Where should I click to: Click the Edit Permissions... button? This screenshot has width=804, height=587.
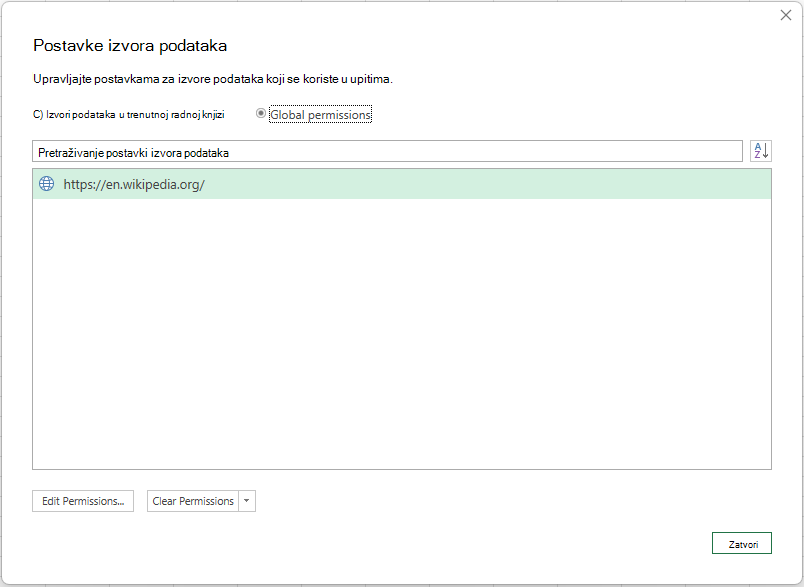[x=83, y=501]
